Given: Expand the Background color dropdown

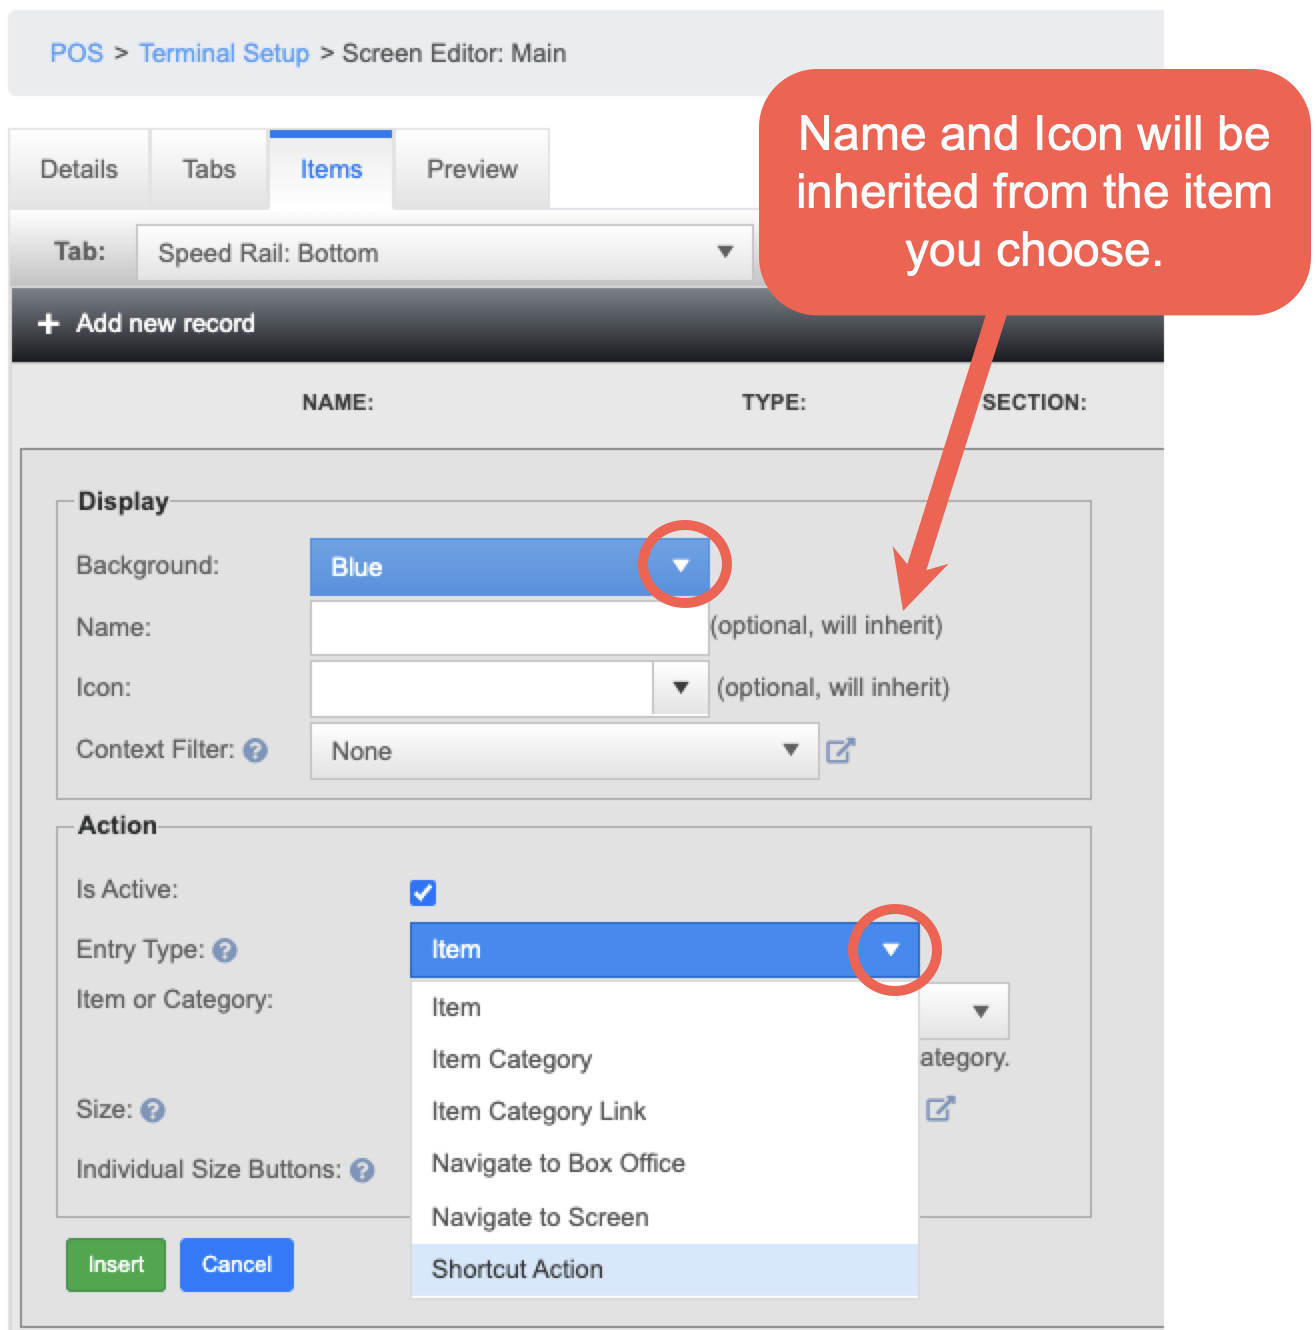Looking at the screenshot, I should pos(681,566).
